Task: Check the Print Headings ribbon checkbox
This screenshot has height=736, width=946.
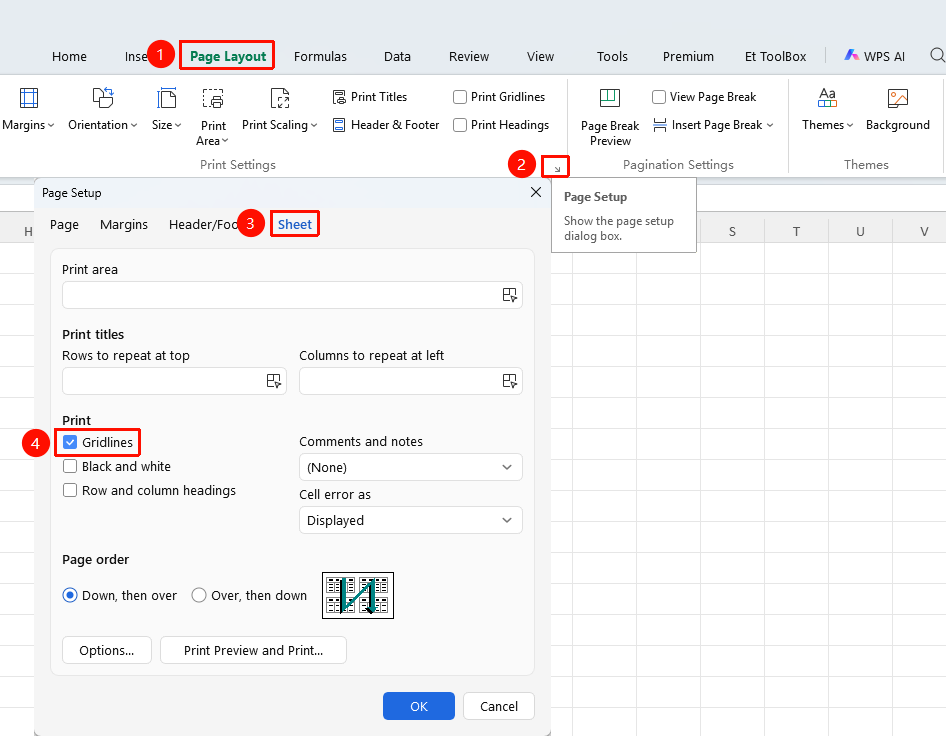Action: pyautogui.click(x=460, y=125)
